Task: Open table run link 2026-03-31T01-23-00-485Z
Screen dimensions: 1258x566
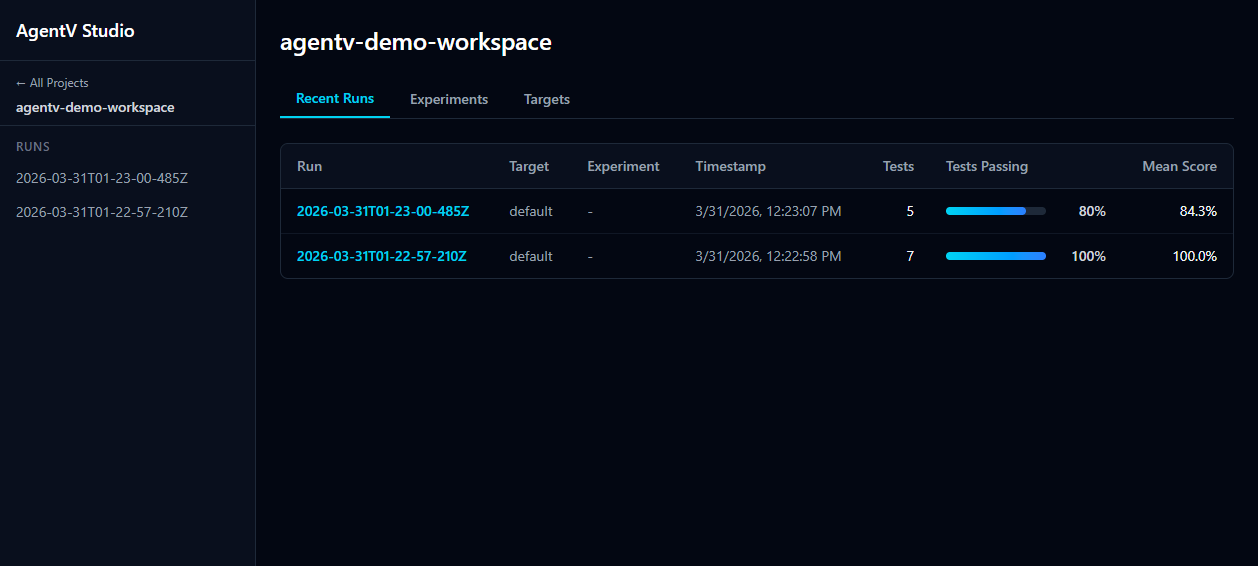Action: (x=383, y=211)
